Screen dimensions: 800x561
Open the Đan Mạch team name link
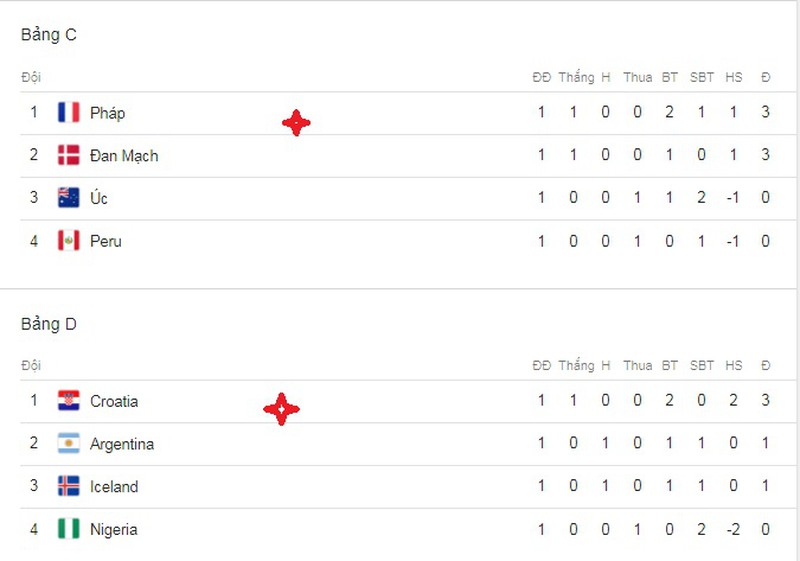coord(124,156)
